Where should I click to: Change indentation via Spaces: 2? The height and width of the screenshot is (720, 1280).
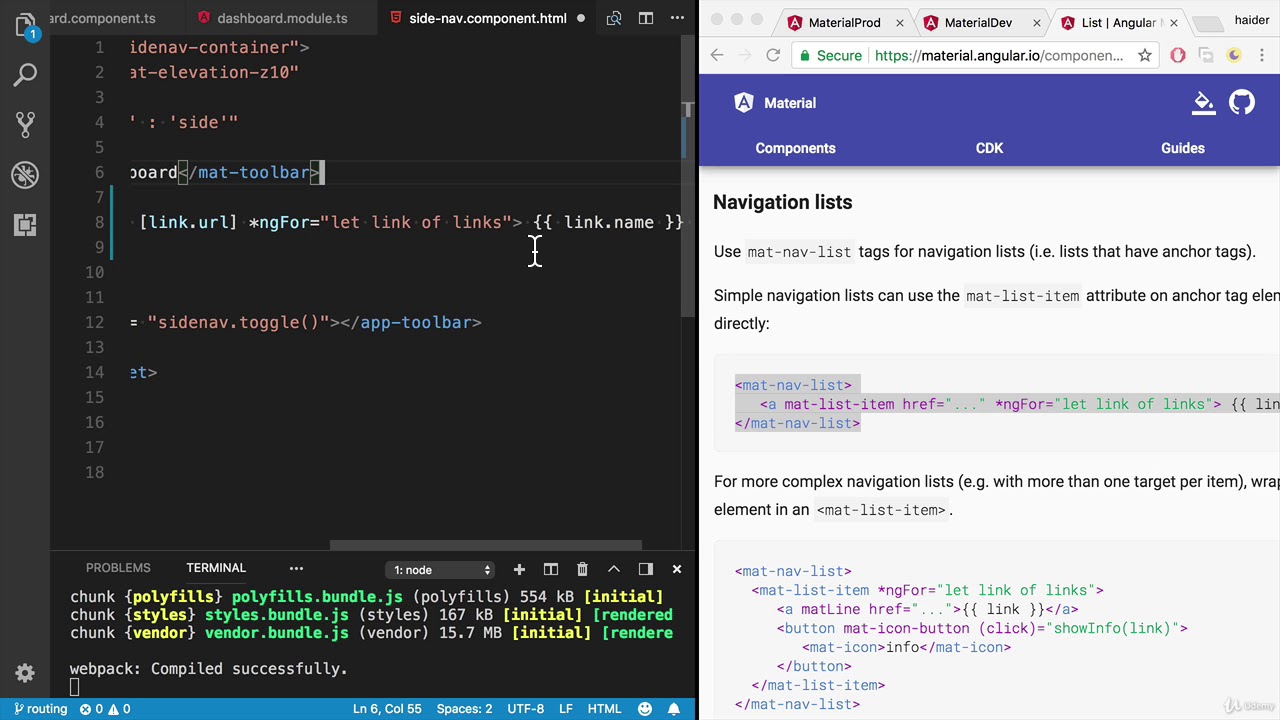(x=464, y=709)
